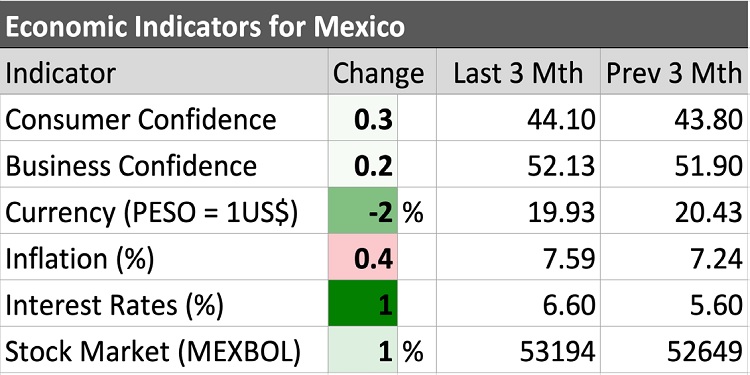Image resolution: width=750 pixels, height=375 pixels.
Task: Click the Consumer Confidence row label
Action: tap(141, 120)
